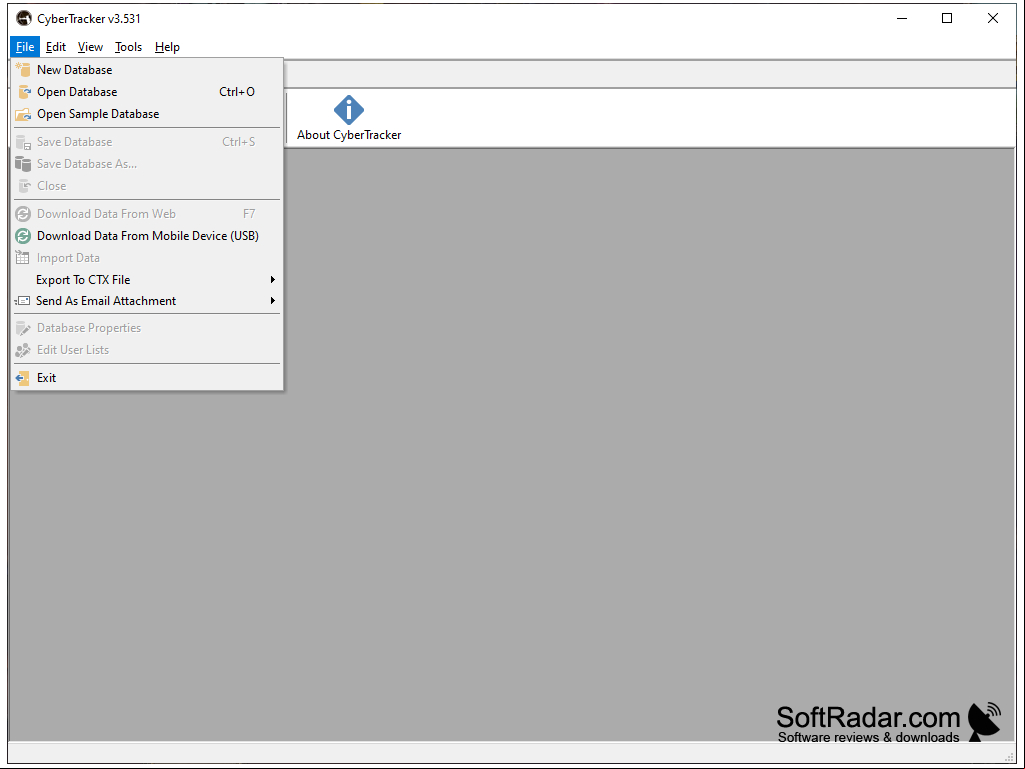Click the greyed Database Properties entry
This screenshot has width=1025, height=769.
click(147, 328)
